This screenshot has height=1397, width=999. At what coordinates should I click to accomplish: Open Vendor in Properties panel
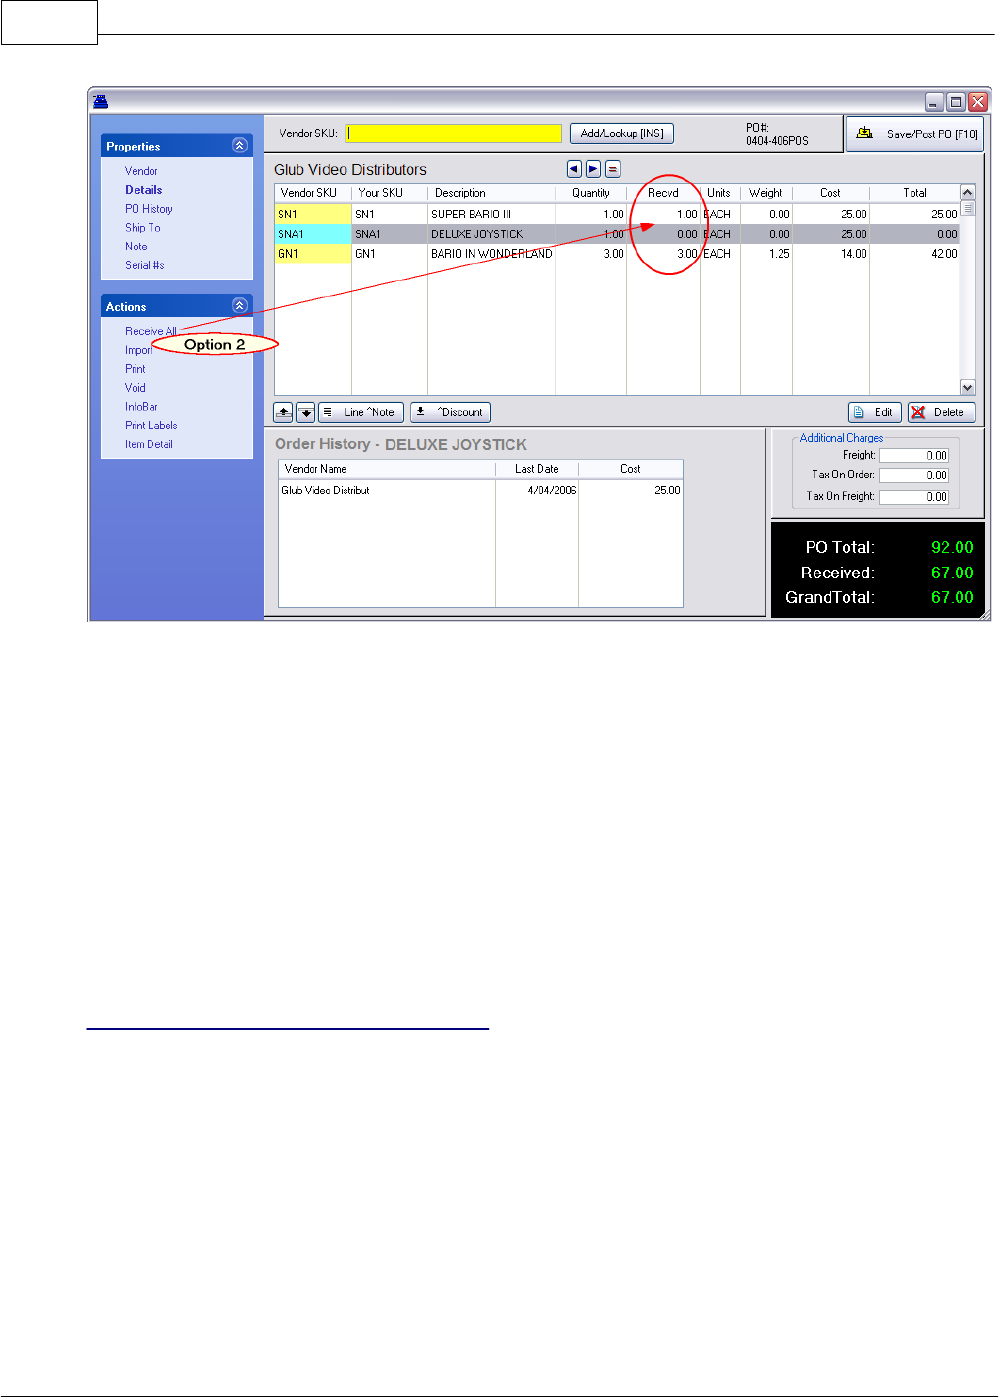(x=141, y=171)
